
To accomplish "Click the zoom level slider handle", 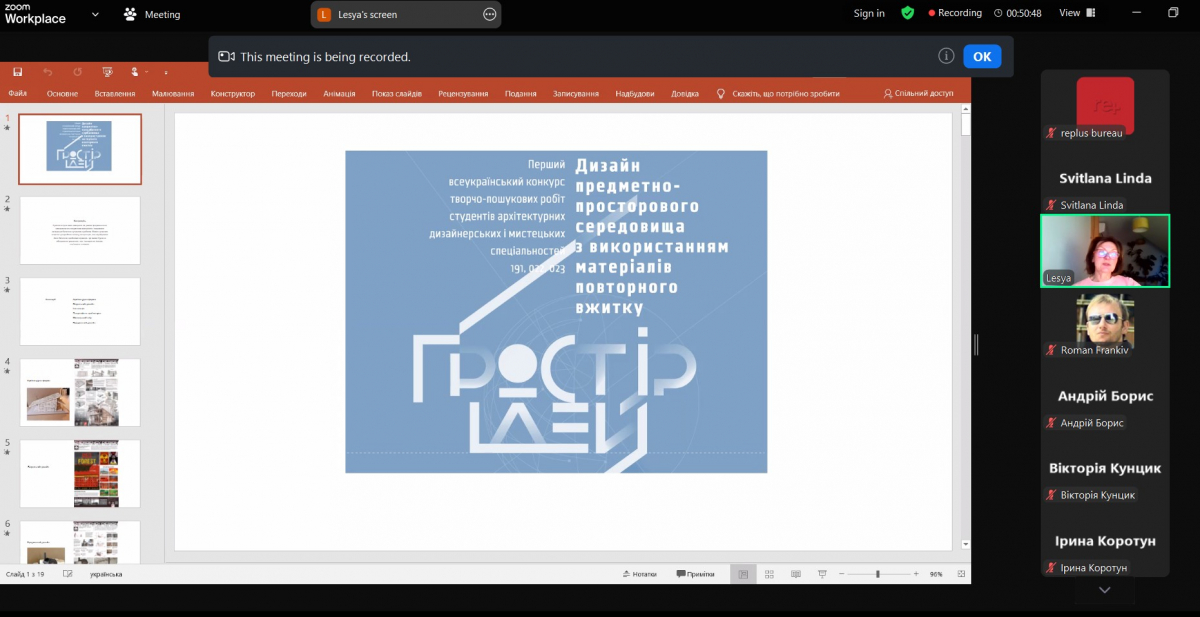I will click(878, 574).
